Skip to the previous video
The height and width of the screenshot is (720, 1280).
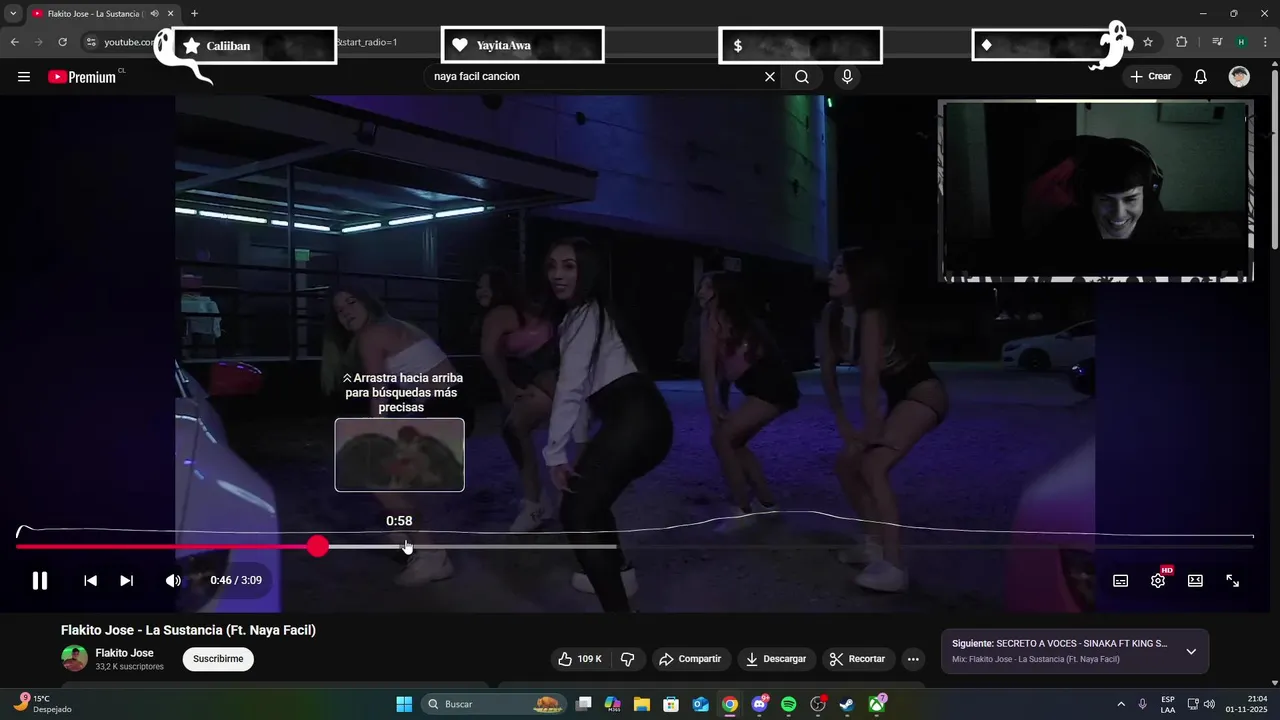click(x=90, y=580)
